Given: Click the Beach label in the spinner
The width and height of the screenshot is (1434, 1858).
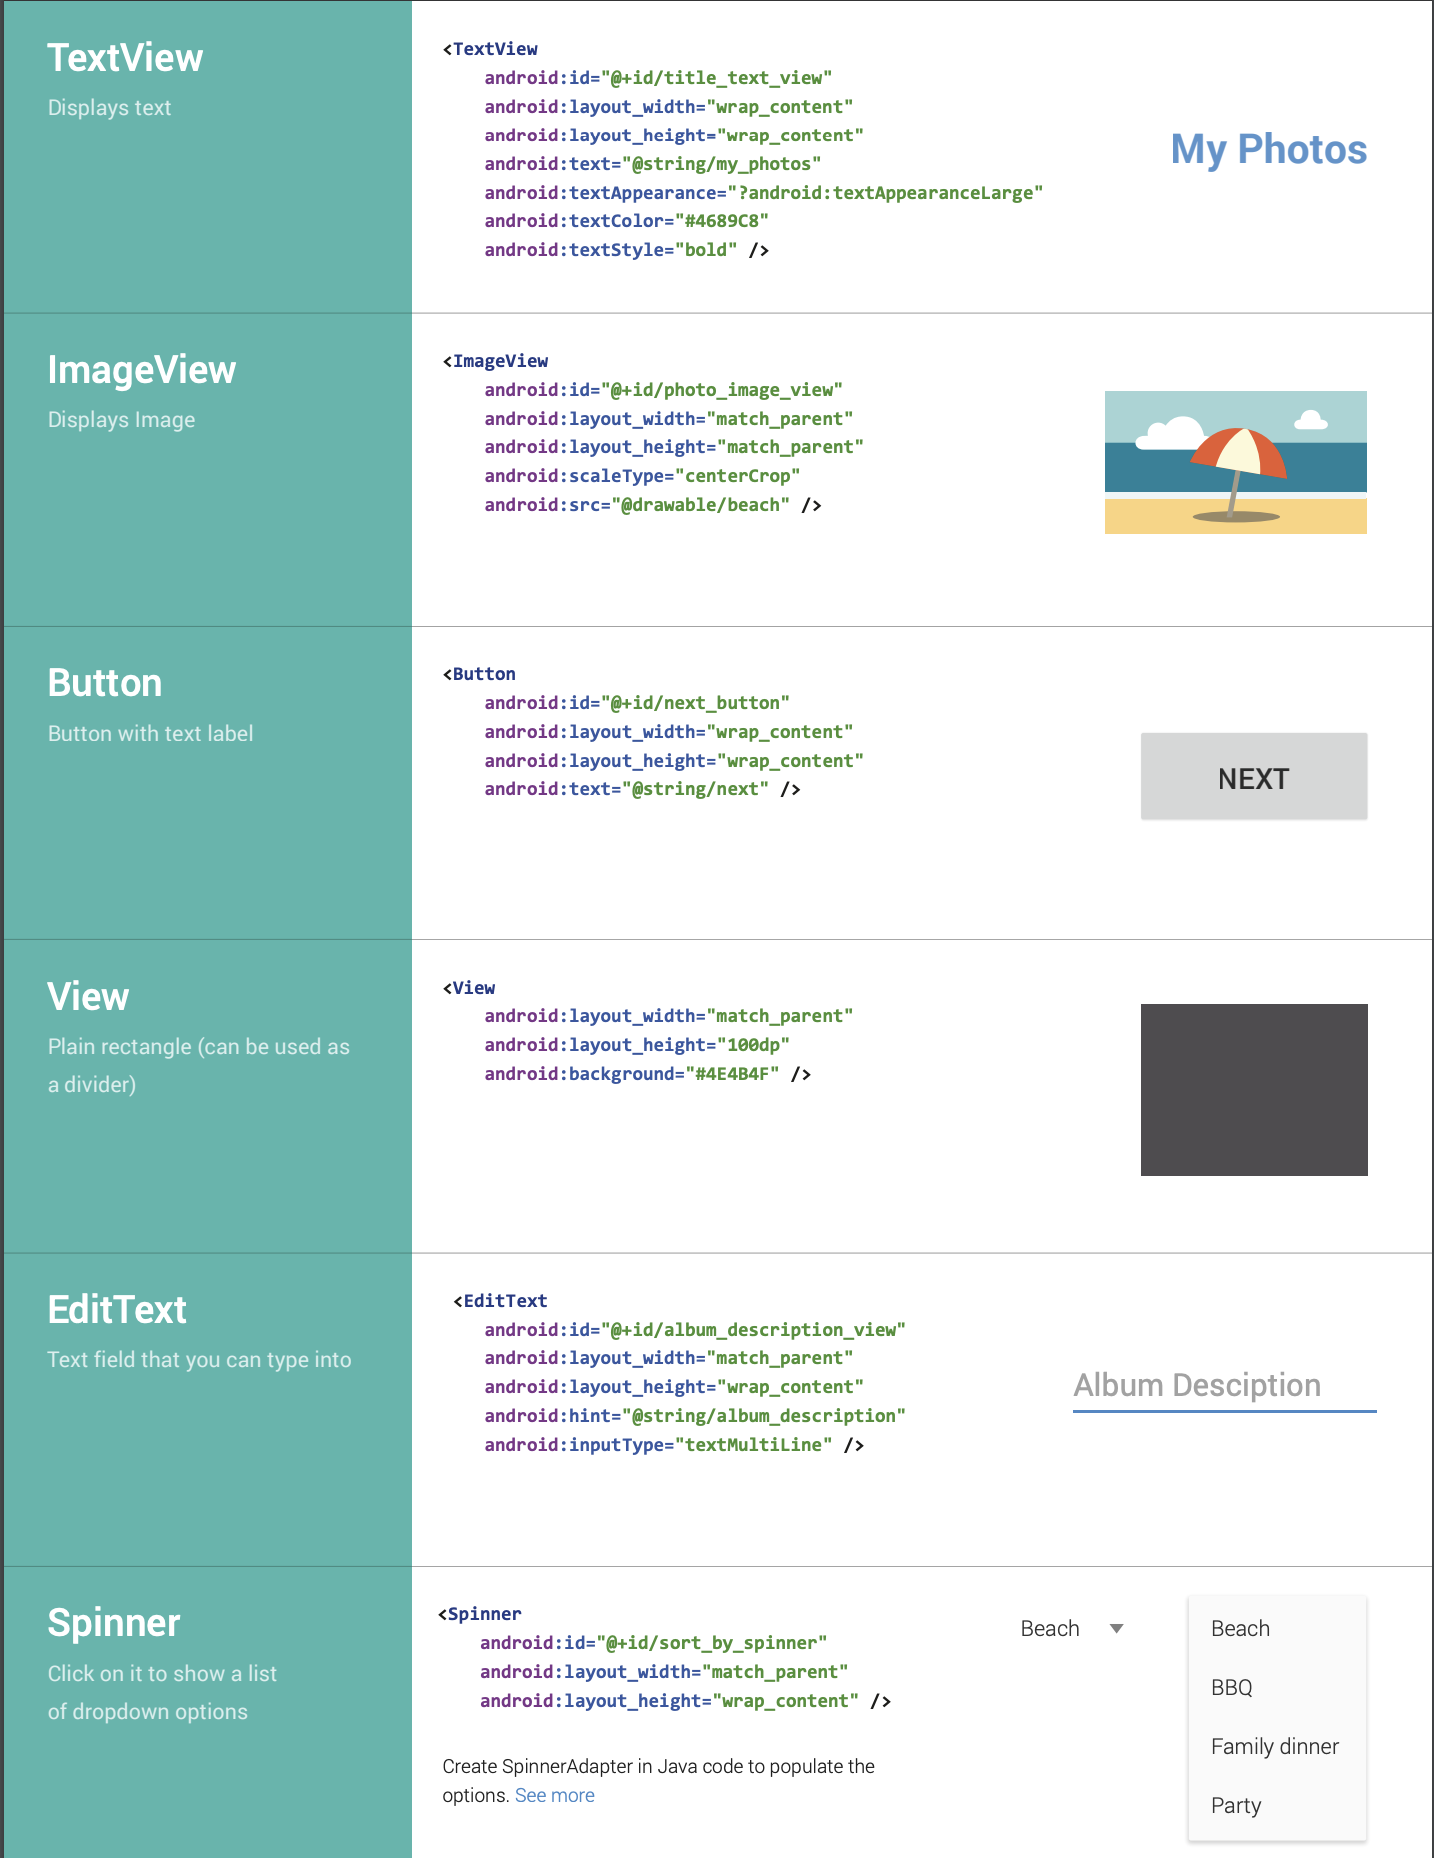Looking at the screenshot, I should point(1049,1629).
